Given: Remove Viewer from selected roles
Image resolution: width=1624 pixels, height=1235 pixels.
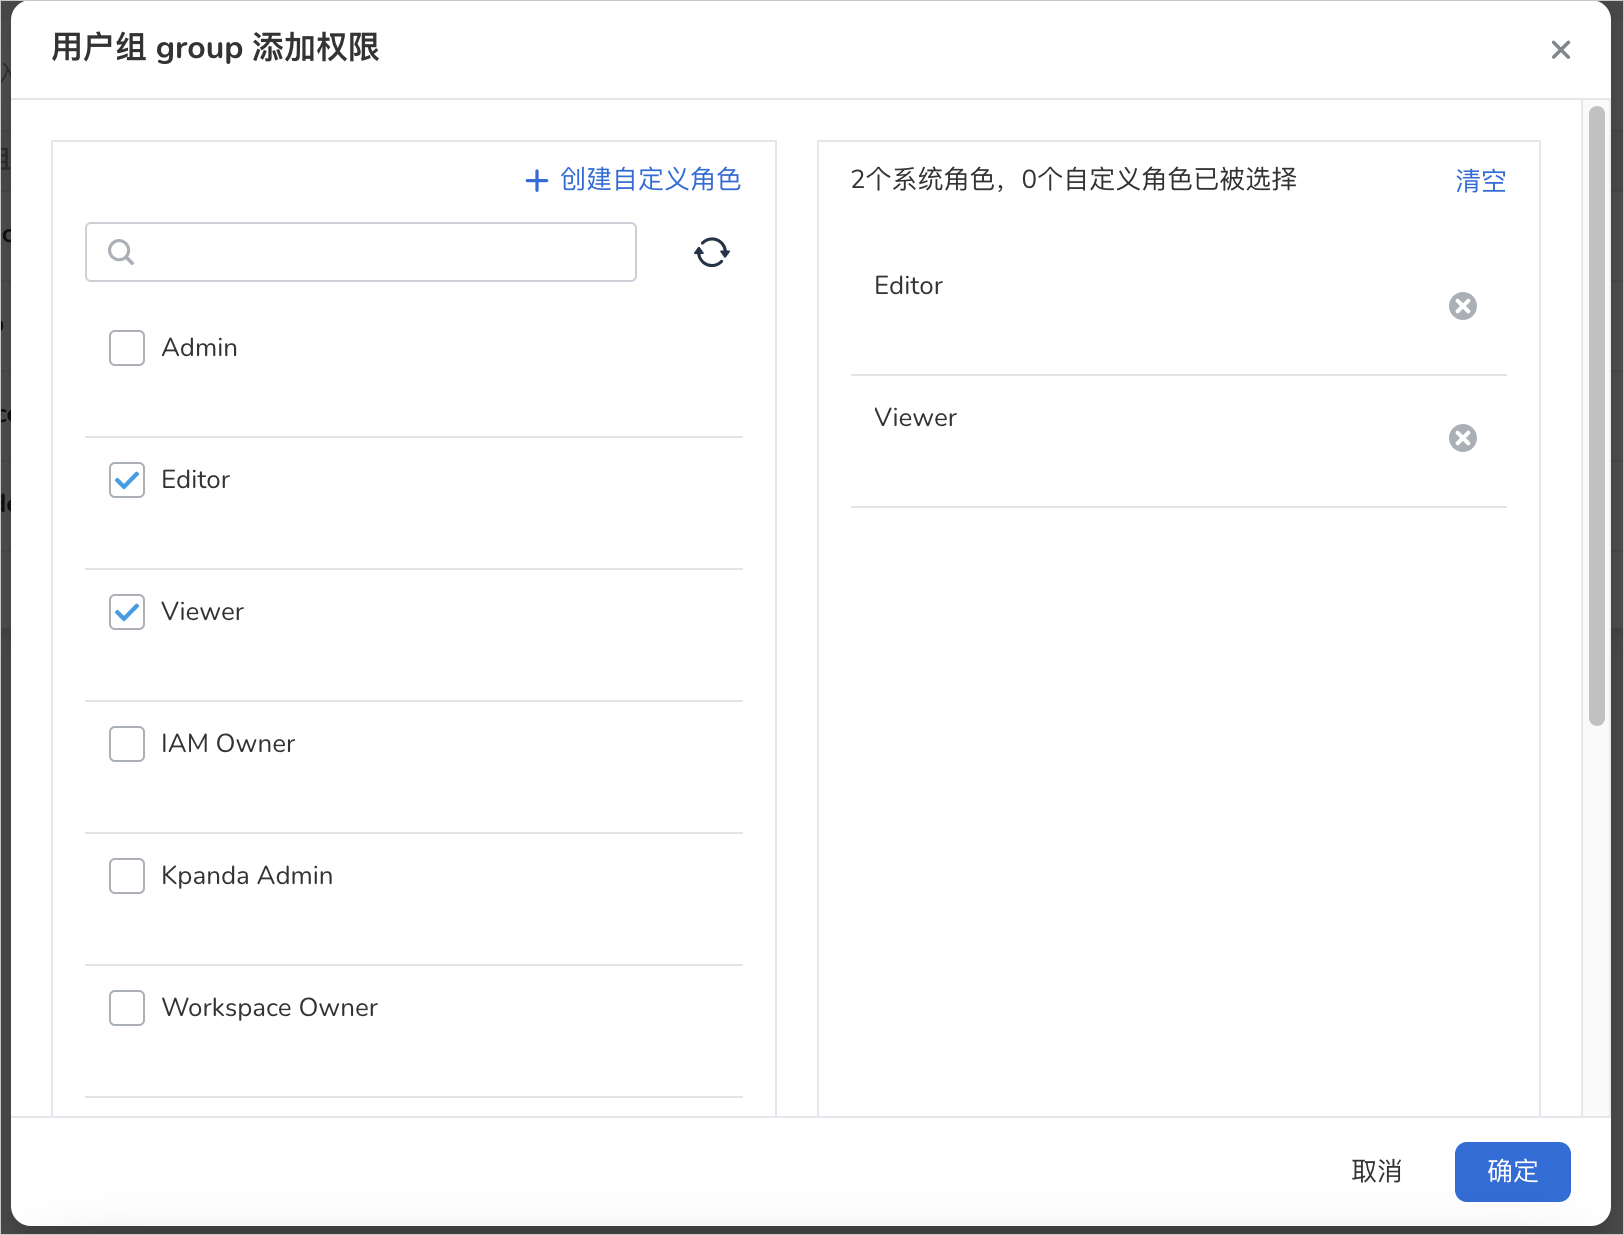Looking at the screenshot, I should 1463,438.
